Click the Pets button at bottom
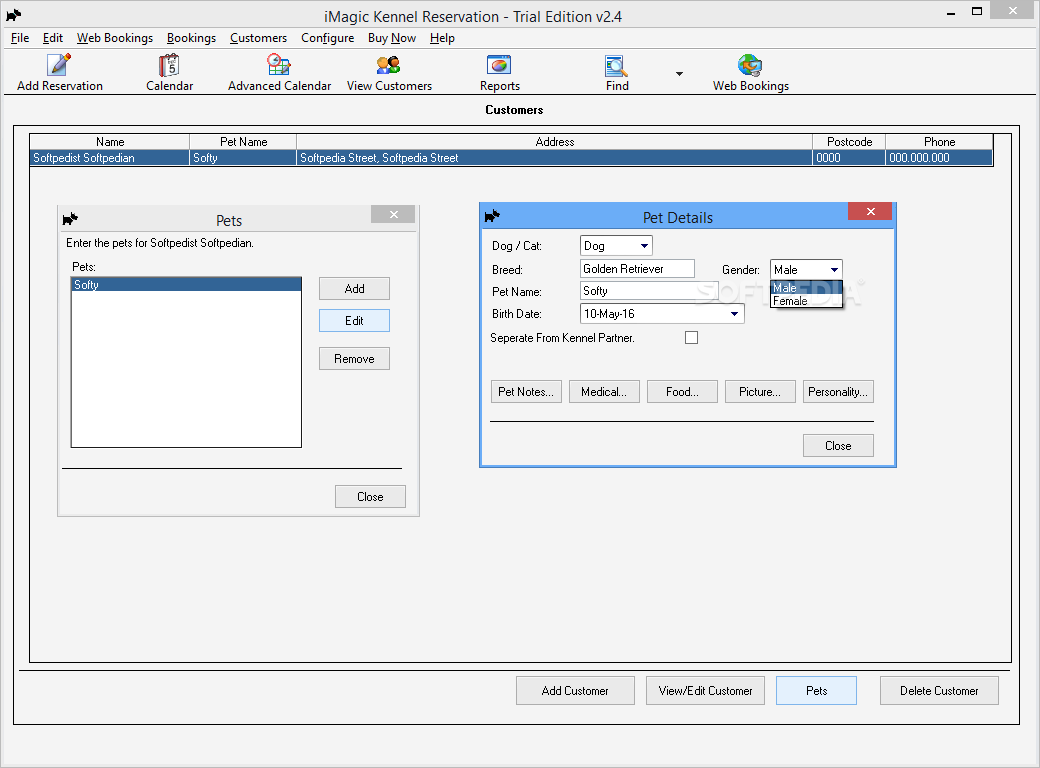Screen dimensions: 1040x768 [816, 690]
